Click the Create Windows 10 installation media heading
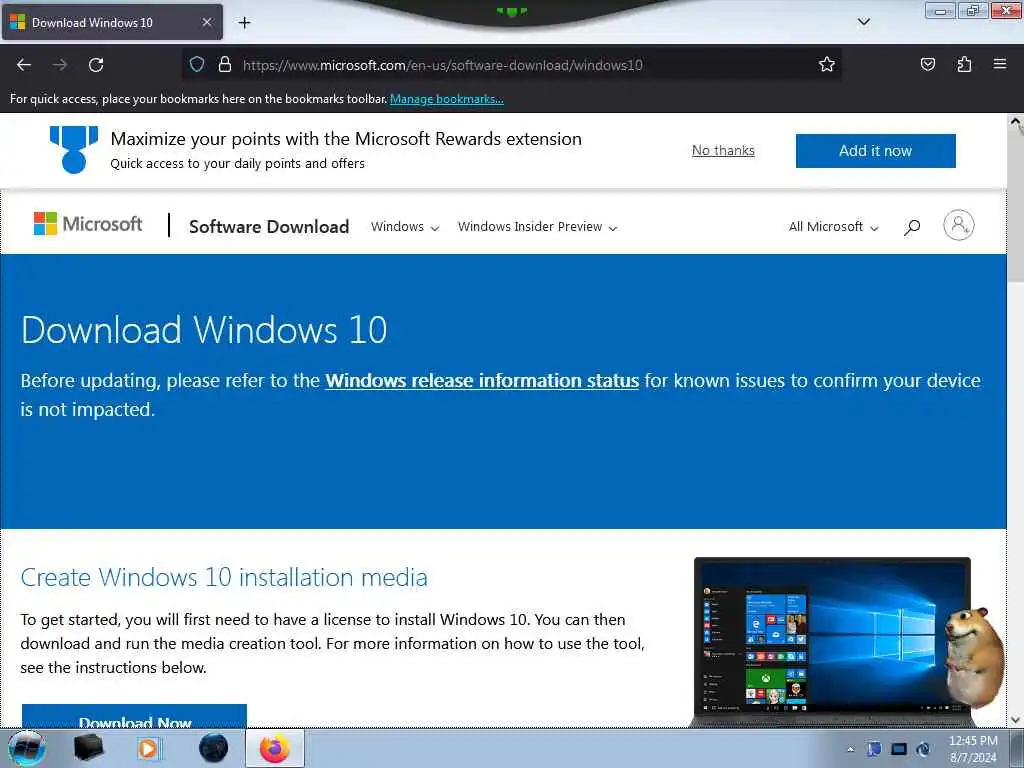The width and height of the screenshot is (1024, 768). 224,577
